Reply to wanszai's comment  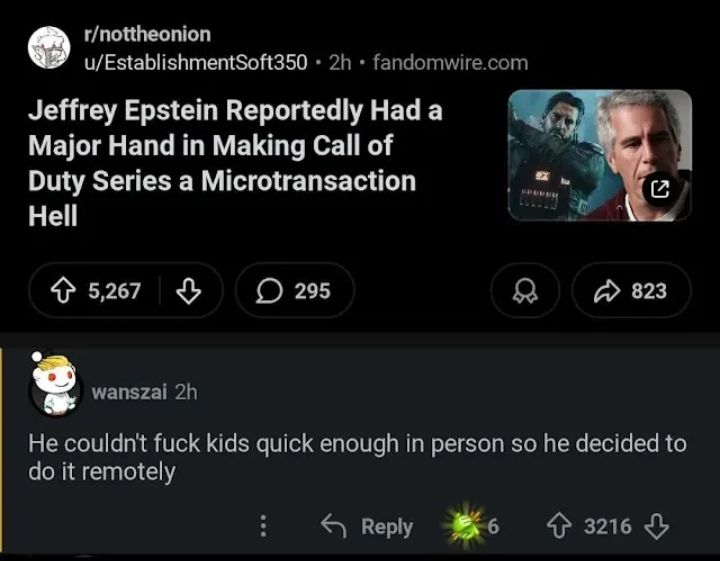click(366, 527)
